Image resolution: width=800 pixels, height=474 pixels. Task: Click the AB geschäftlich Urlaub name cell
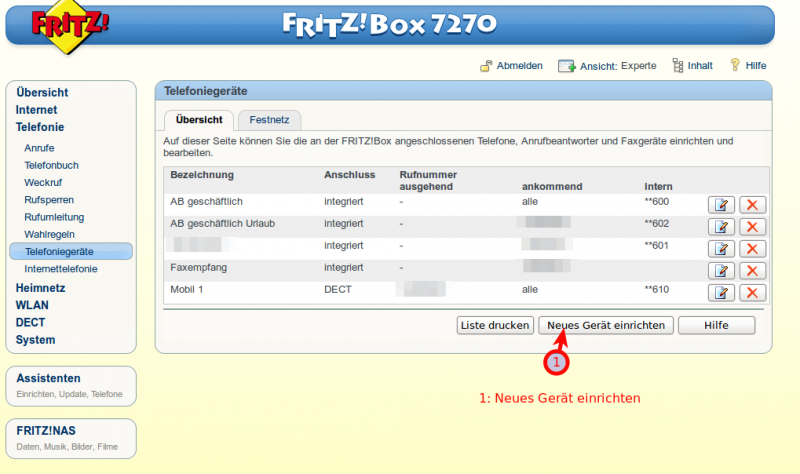click(x=222, y=224)
